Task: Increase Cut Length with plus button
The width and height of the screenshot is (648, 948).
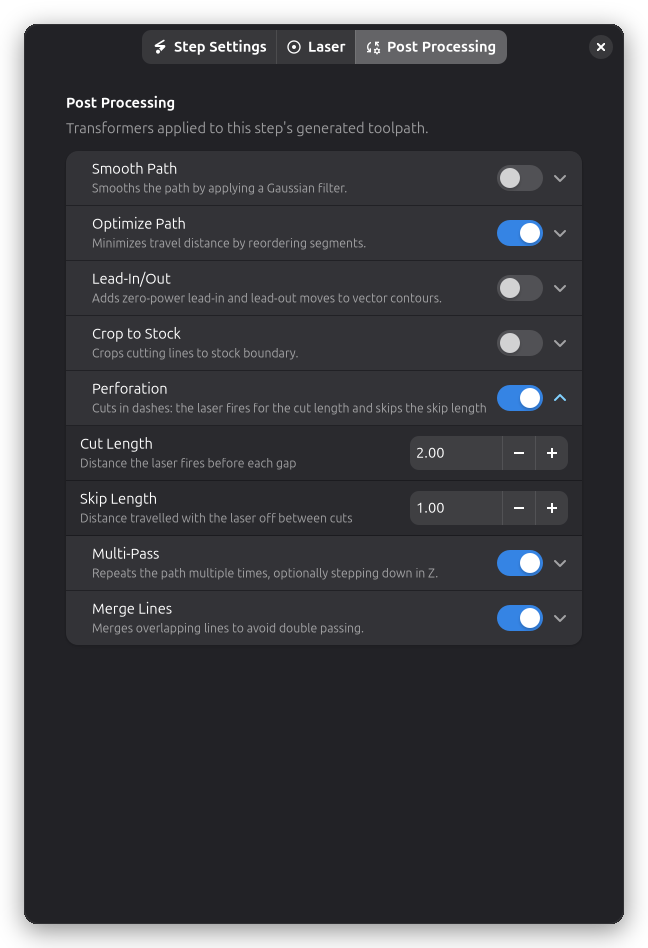Action: [552, 453]
